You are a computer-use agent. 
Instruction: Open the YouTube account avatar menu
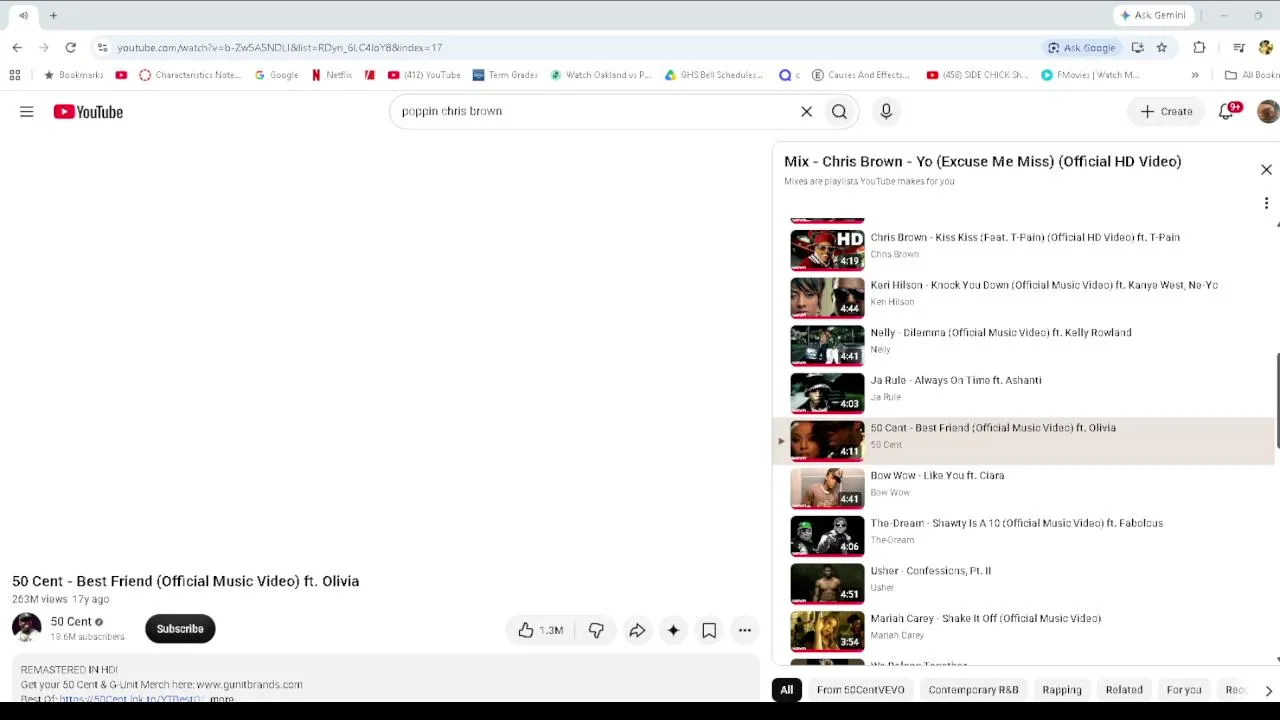[x=1267, y=112]
